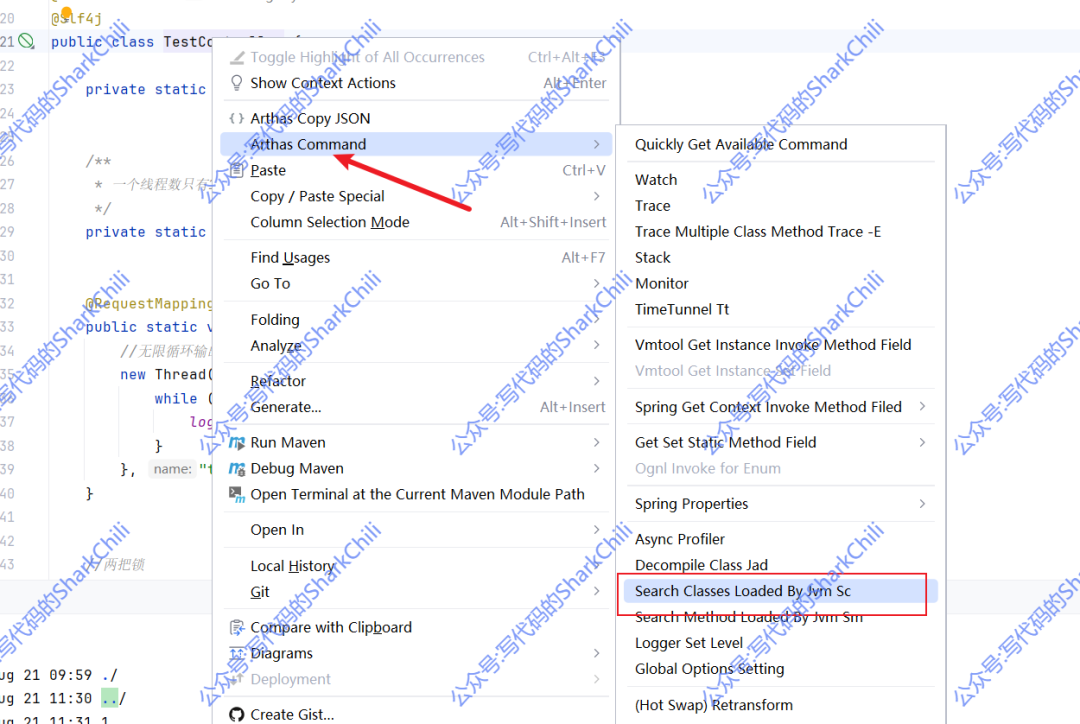Choose the Trace command

781,206
